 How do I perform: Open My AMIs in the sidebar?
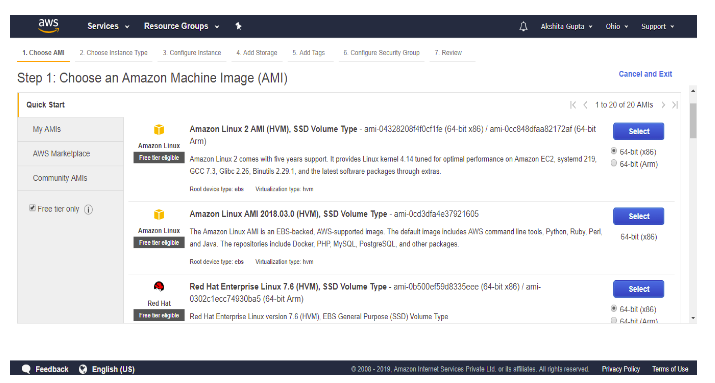click(x=71, y=129)
